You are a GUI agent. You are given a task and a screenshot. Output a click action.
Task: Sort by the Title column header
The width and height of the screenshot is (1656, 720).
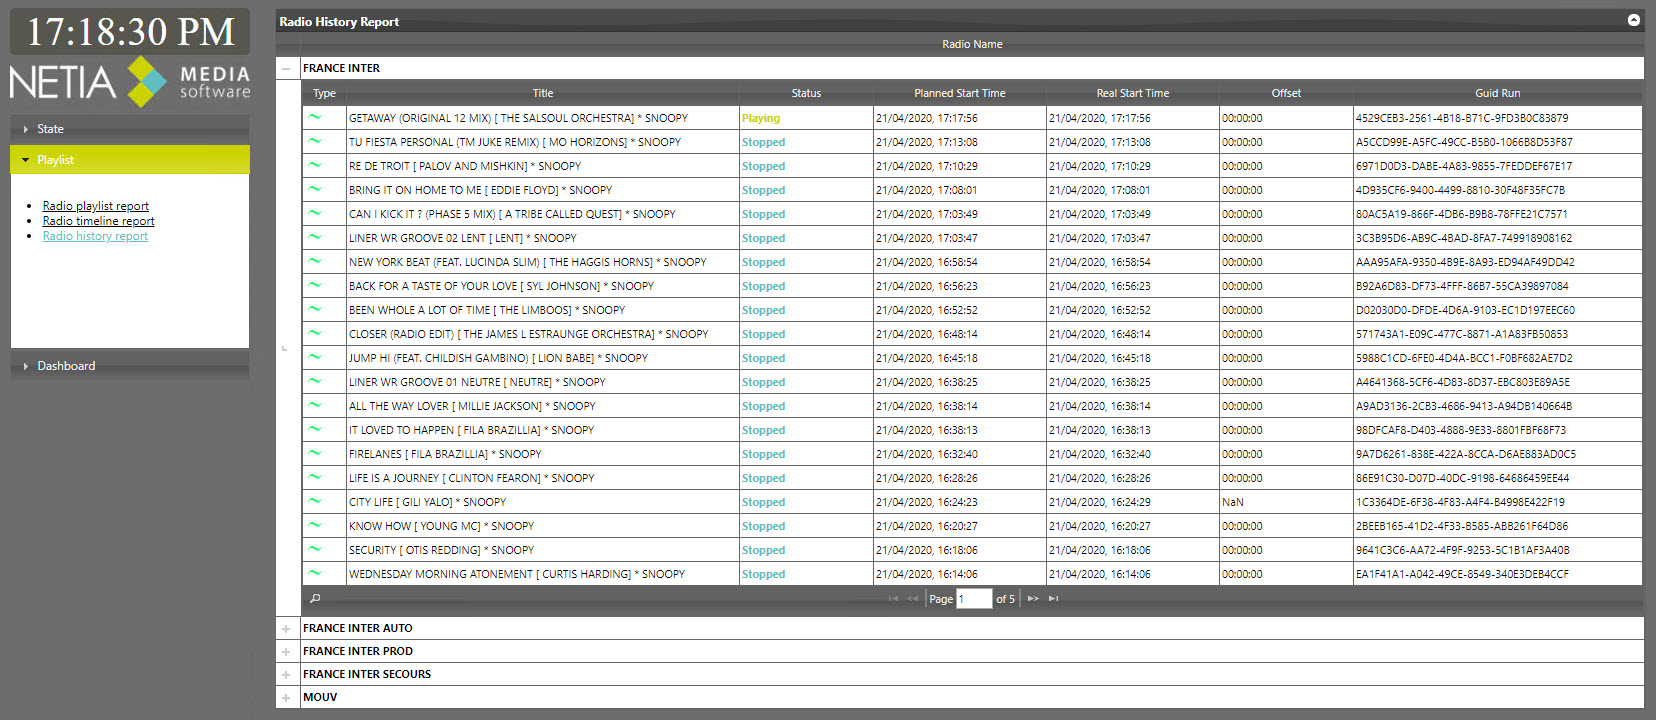click(x=543, y=93)
